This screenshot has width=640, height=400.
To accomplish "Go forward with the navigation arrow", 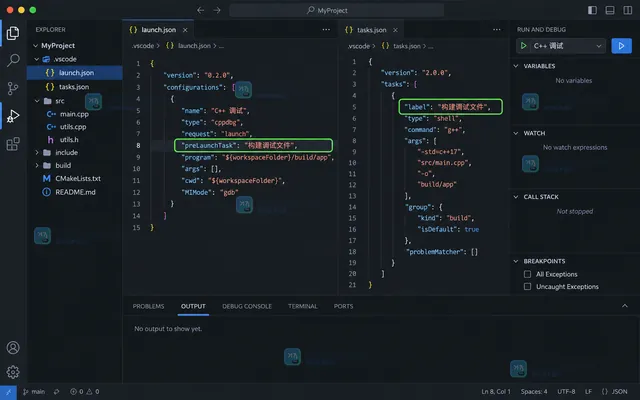I will click(x=217, y=10).
